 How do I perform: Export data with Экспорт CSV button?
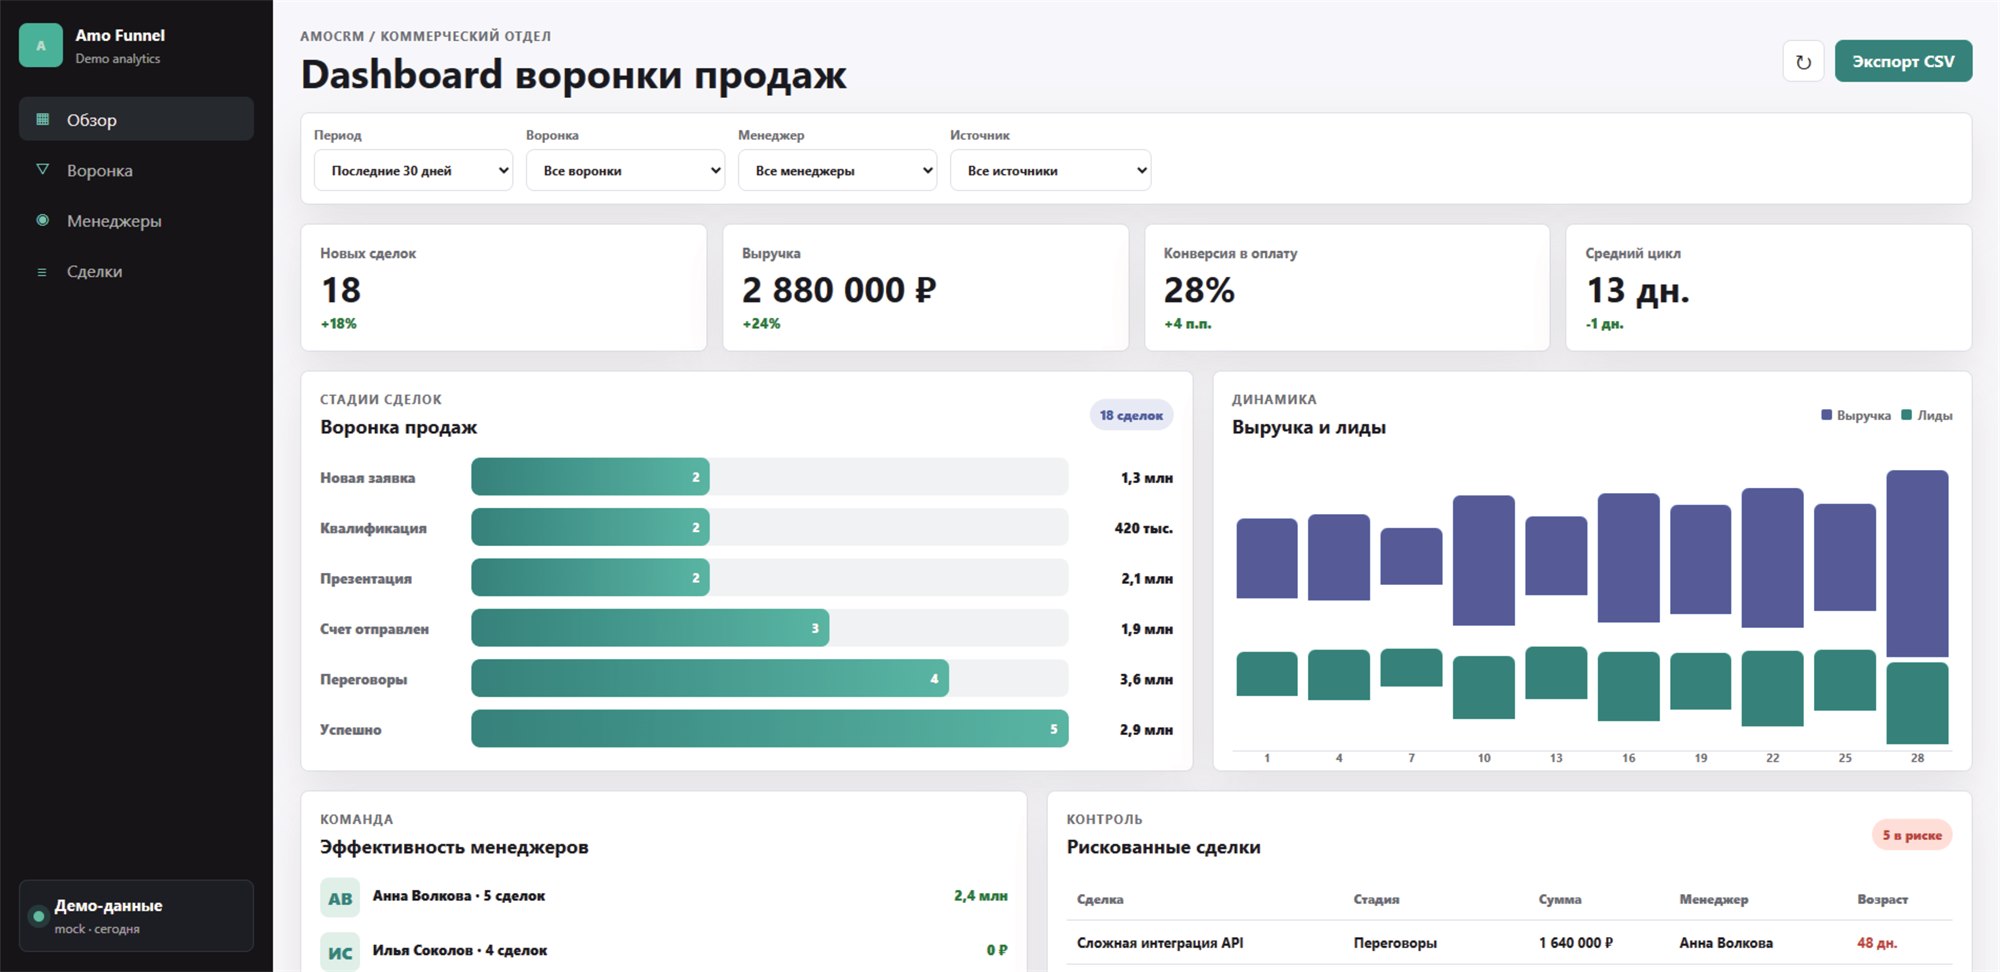pyautogui.click(x=1903, y=61)
